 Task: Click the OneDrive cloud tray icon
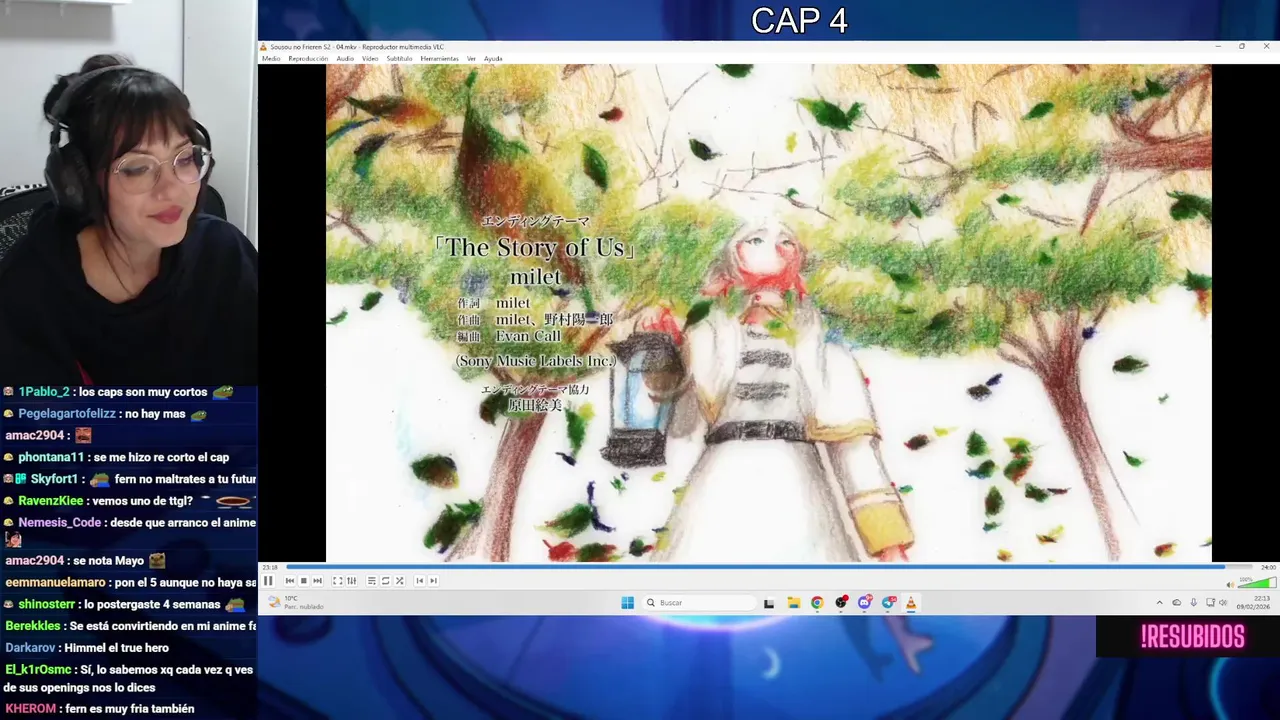click(1176, 603)
